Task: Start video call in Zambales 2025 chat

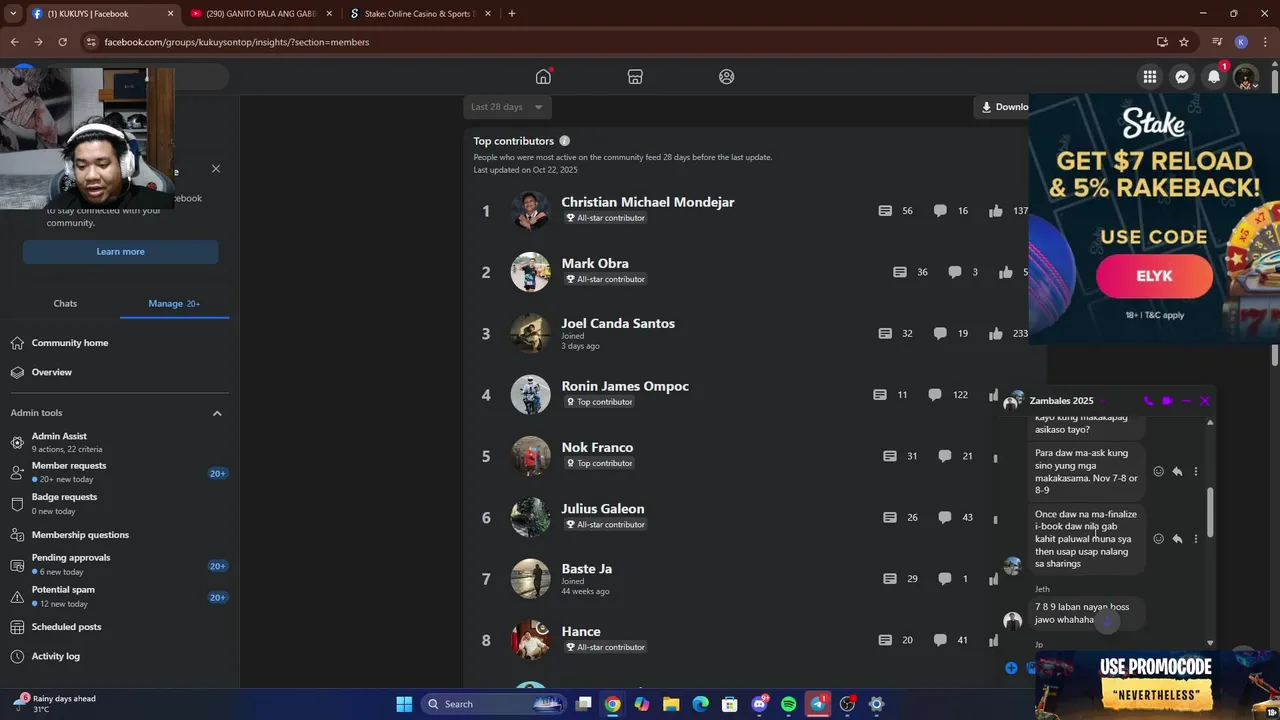Action: [1167, 401]
